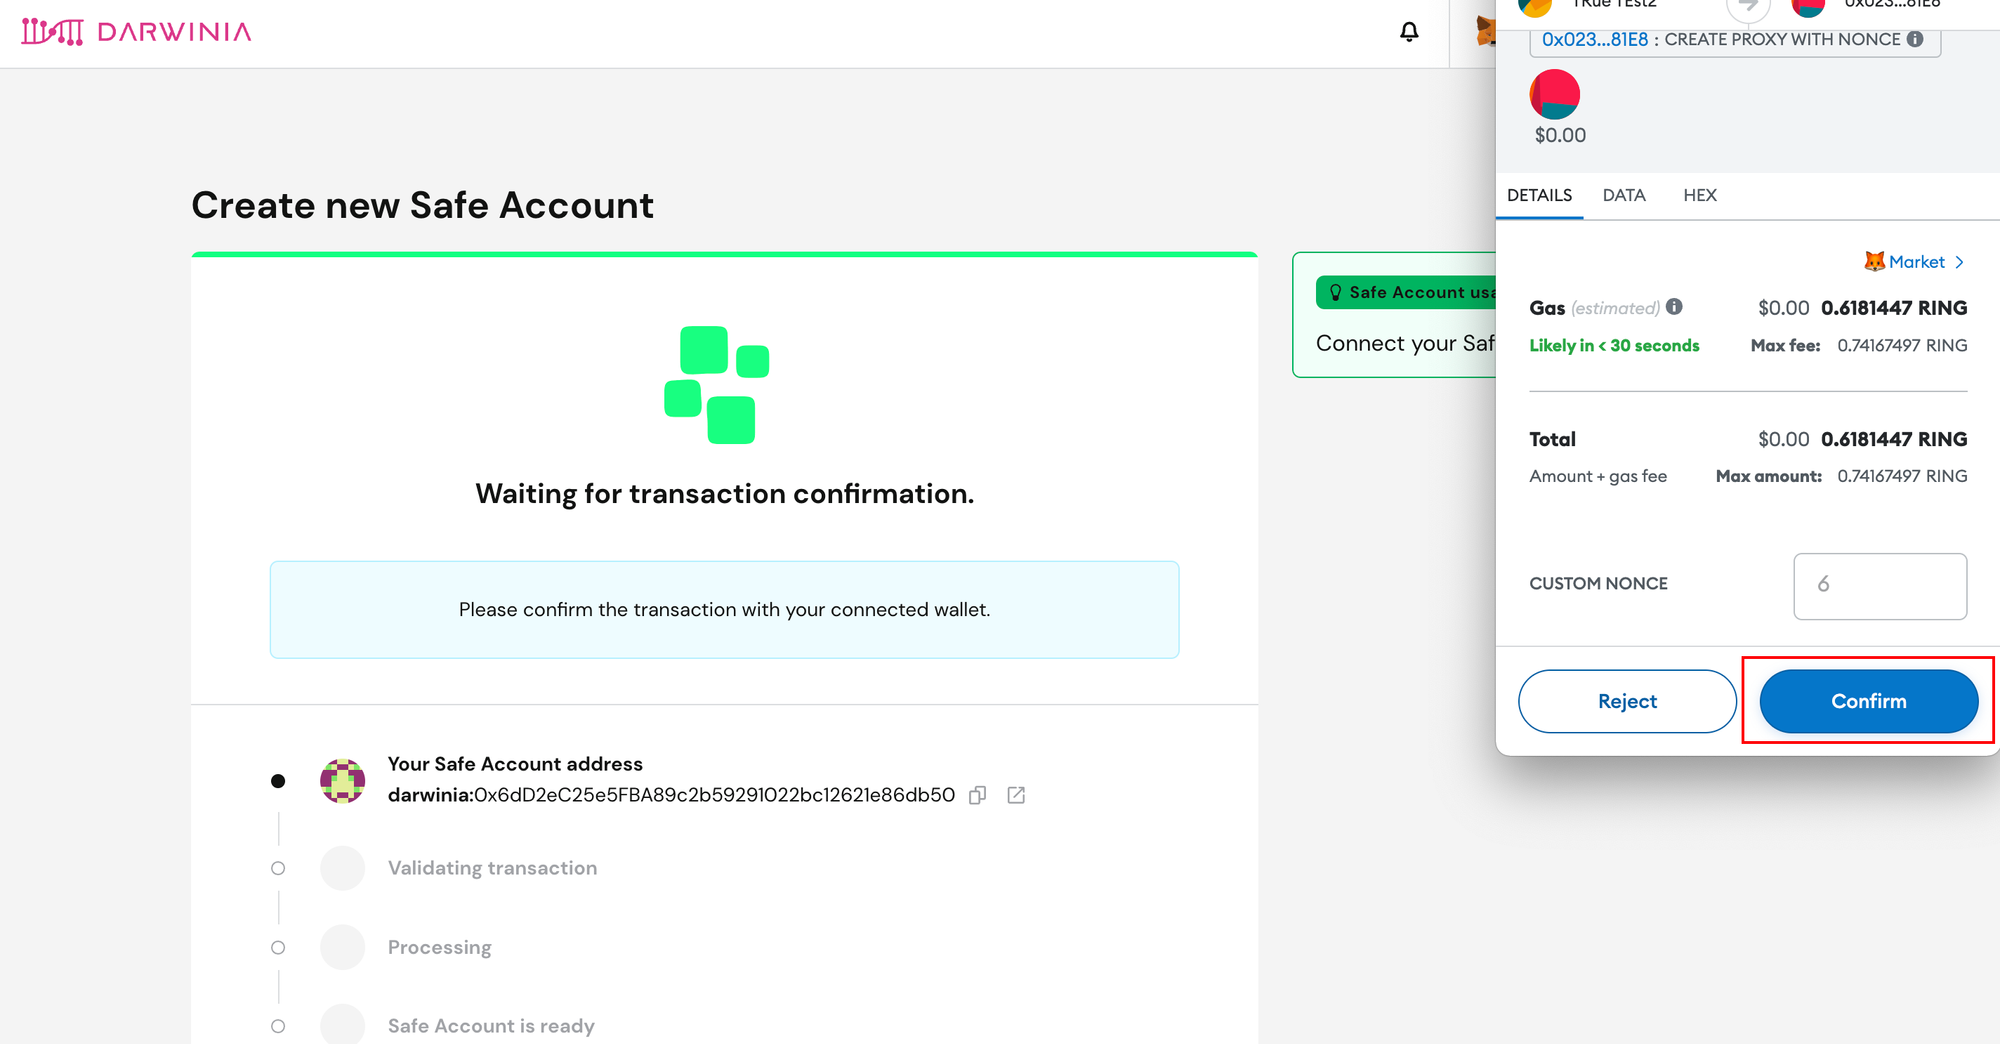Click info icon beside Create Proxy With Nonce
Image resolution: width=2000 pixels, height=1044 pixels.
[x=1915, y=39]
